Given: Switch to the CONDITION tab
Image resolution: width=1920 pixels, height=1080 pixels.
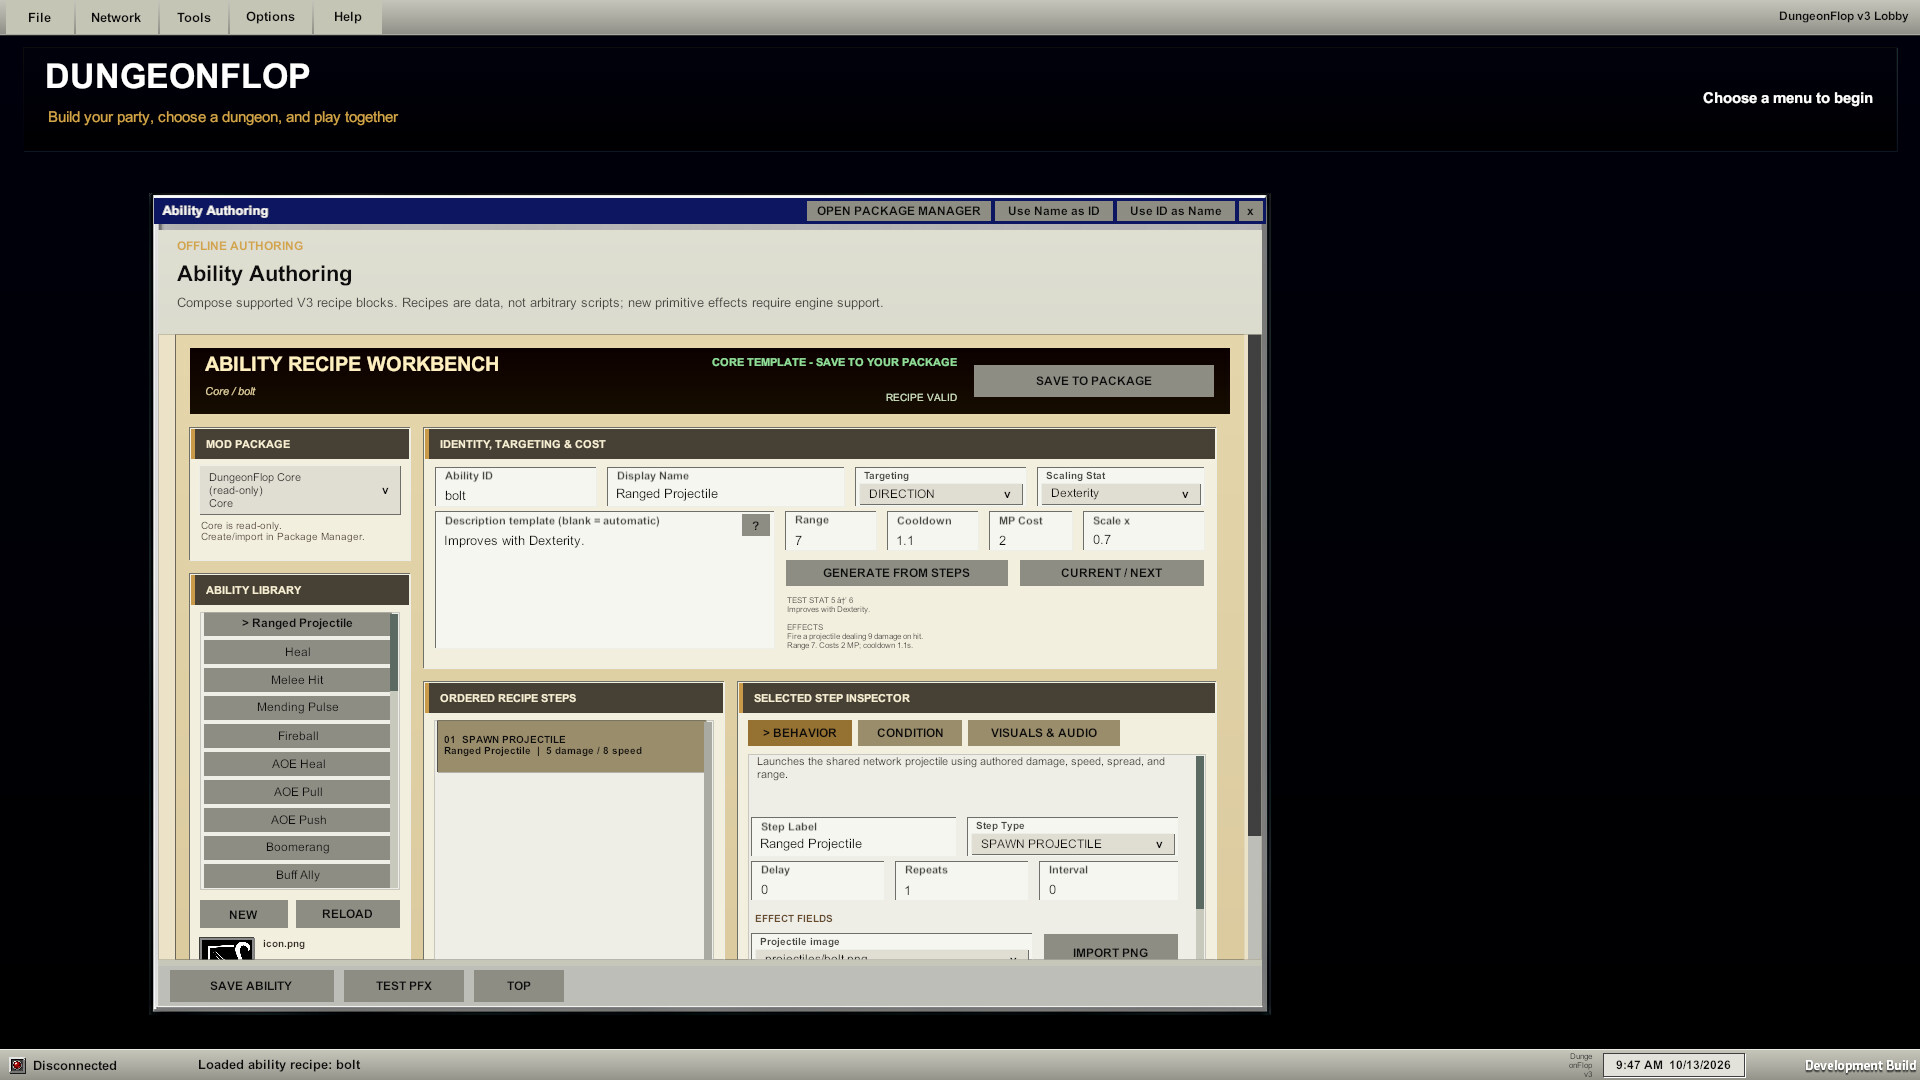Looking at the screenshot, I should [x=910, y=733].
